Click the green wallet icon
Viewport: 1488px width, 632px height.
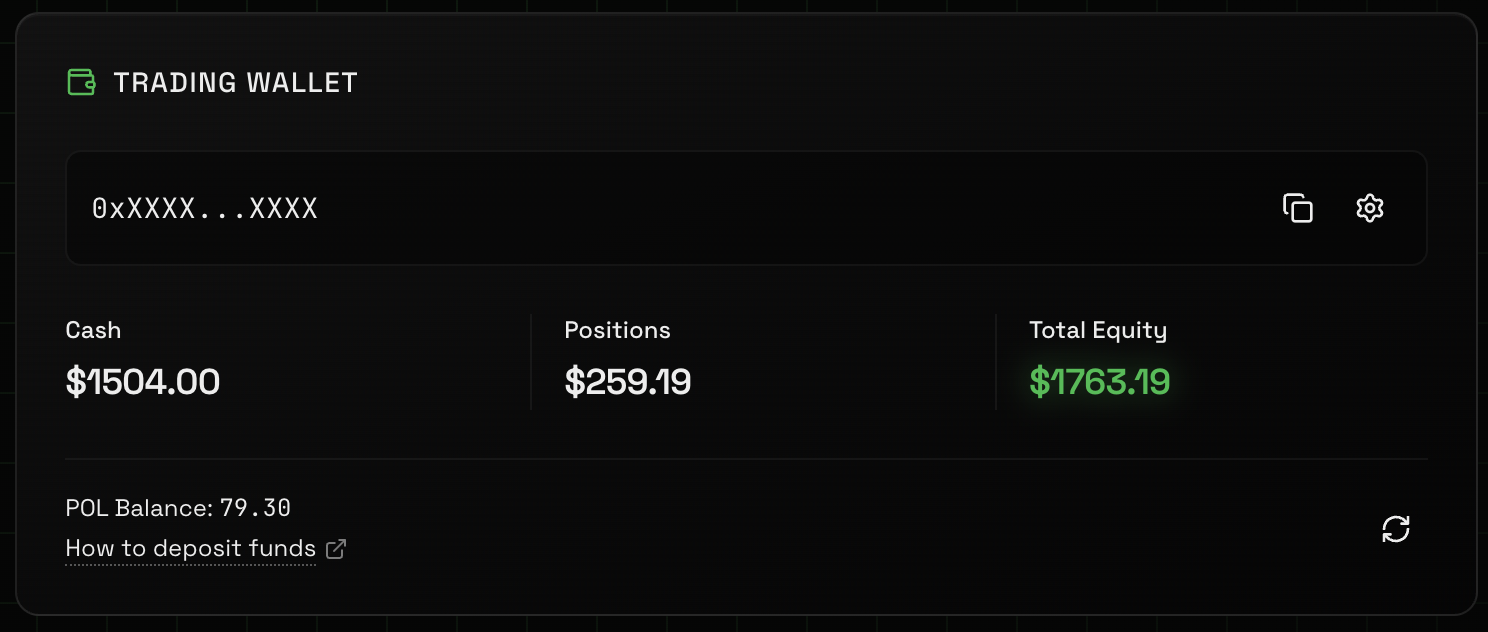pyautogui.click(x=81, y=82)
